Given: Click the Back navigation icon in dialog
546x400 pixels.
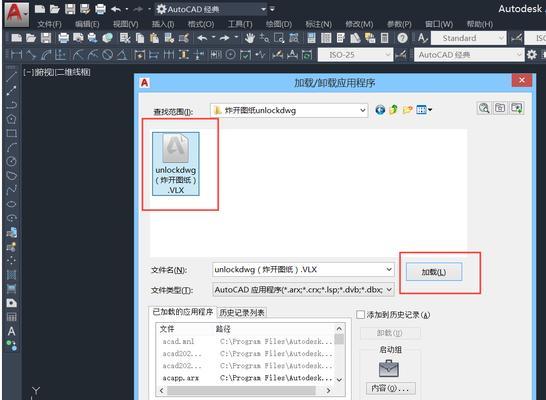Looking at the screenshot, I should [x=380, y=110].
